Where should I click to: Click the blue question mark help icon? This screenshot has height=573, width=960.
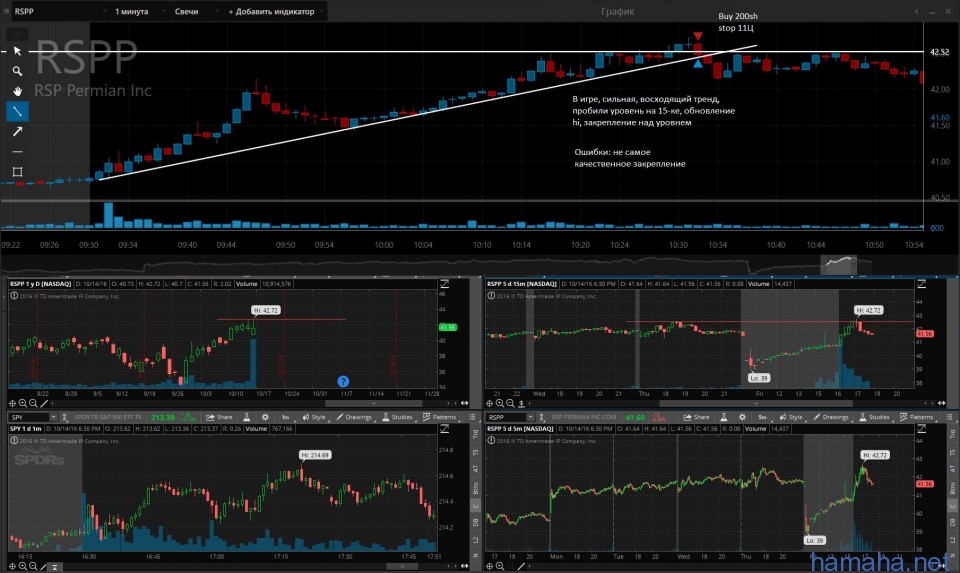pos(343,381)
